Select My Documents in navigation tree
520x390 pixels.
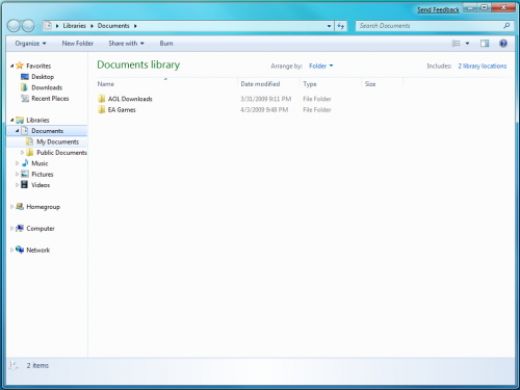pyautogui.click(x=58, y=142)
